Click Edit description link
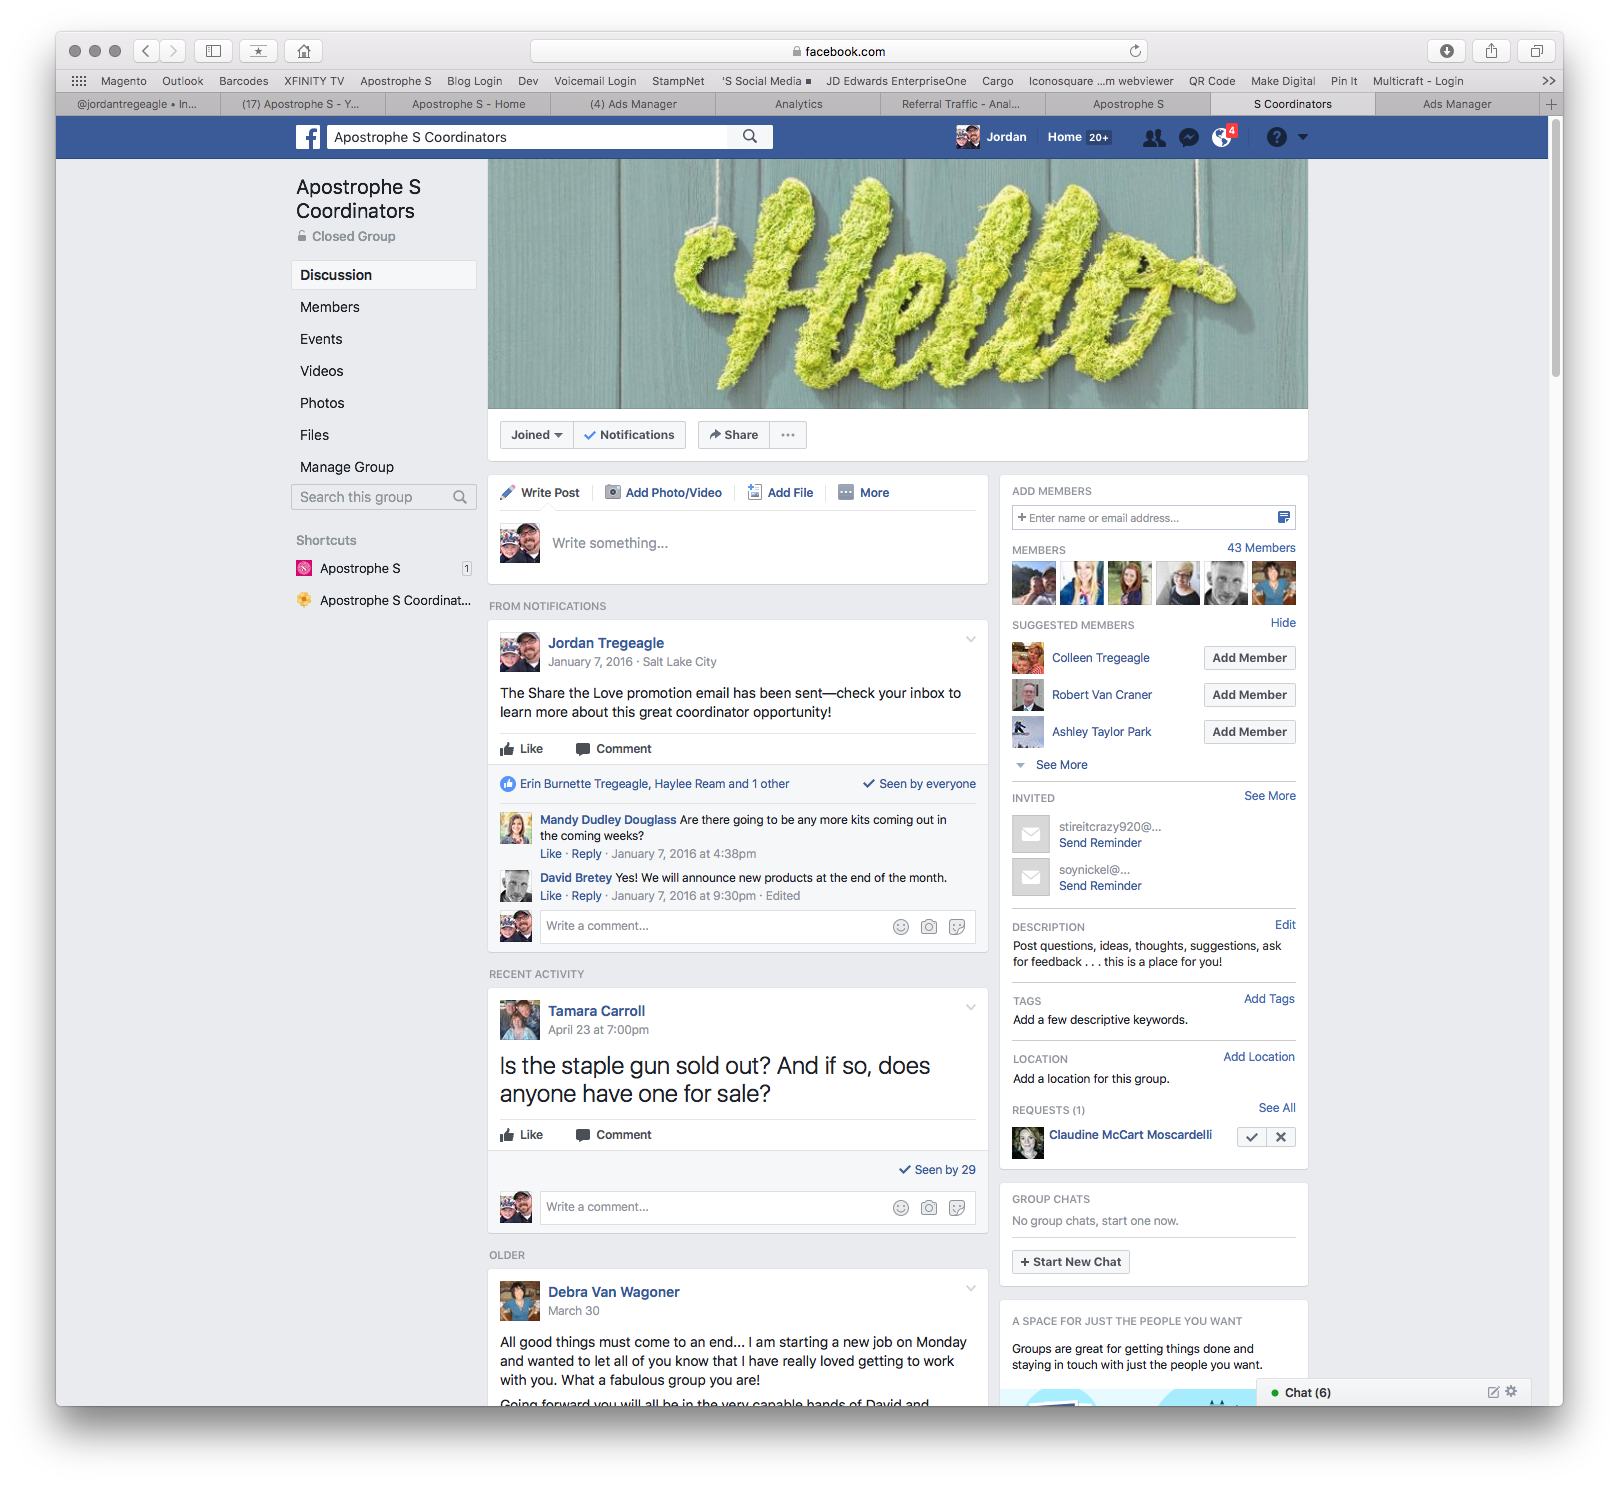The width and height of the screenshot is (1619, 1486). click(x=1285, y=925)
